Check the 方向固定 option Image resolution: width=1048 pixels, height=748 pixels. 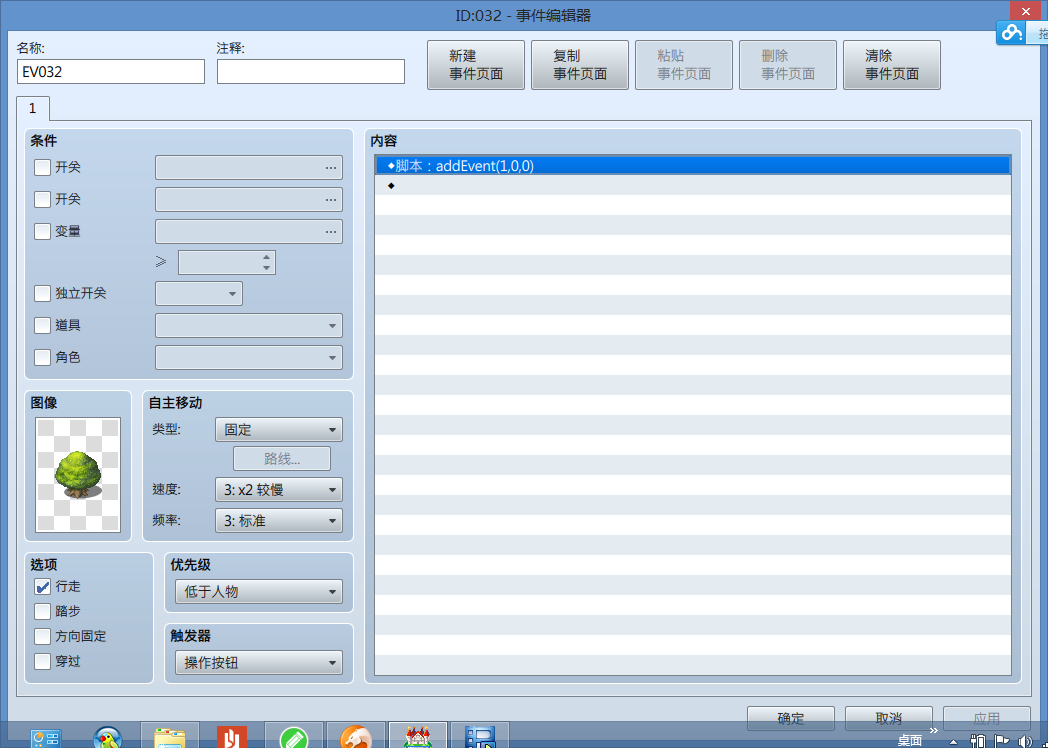[x=42, y=636]
